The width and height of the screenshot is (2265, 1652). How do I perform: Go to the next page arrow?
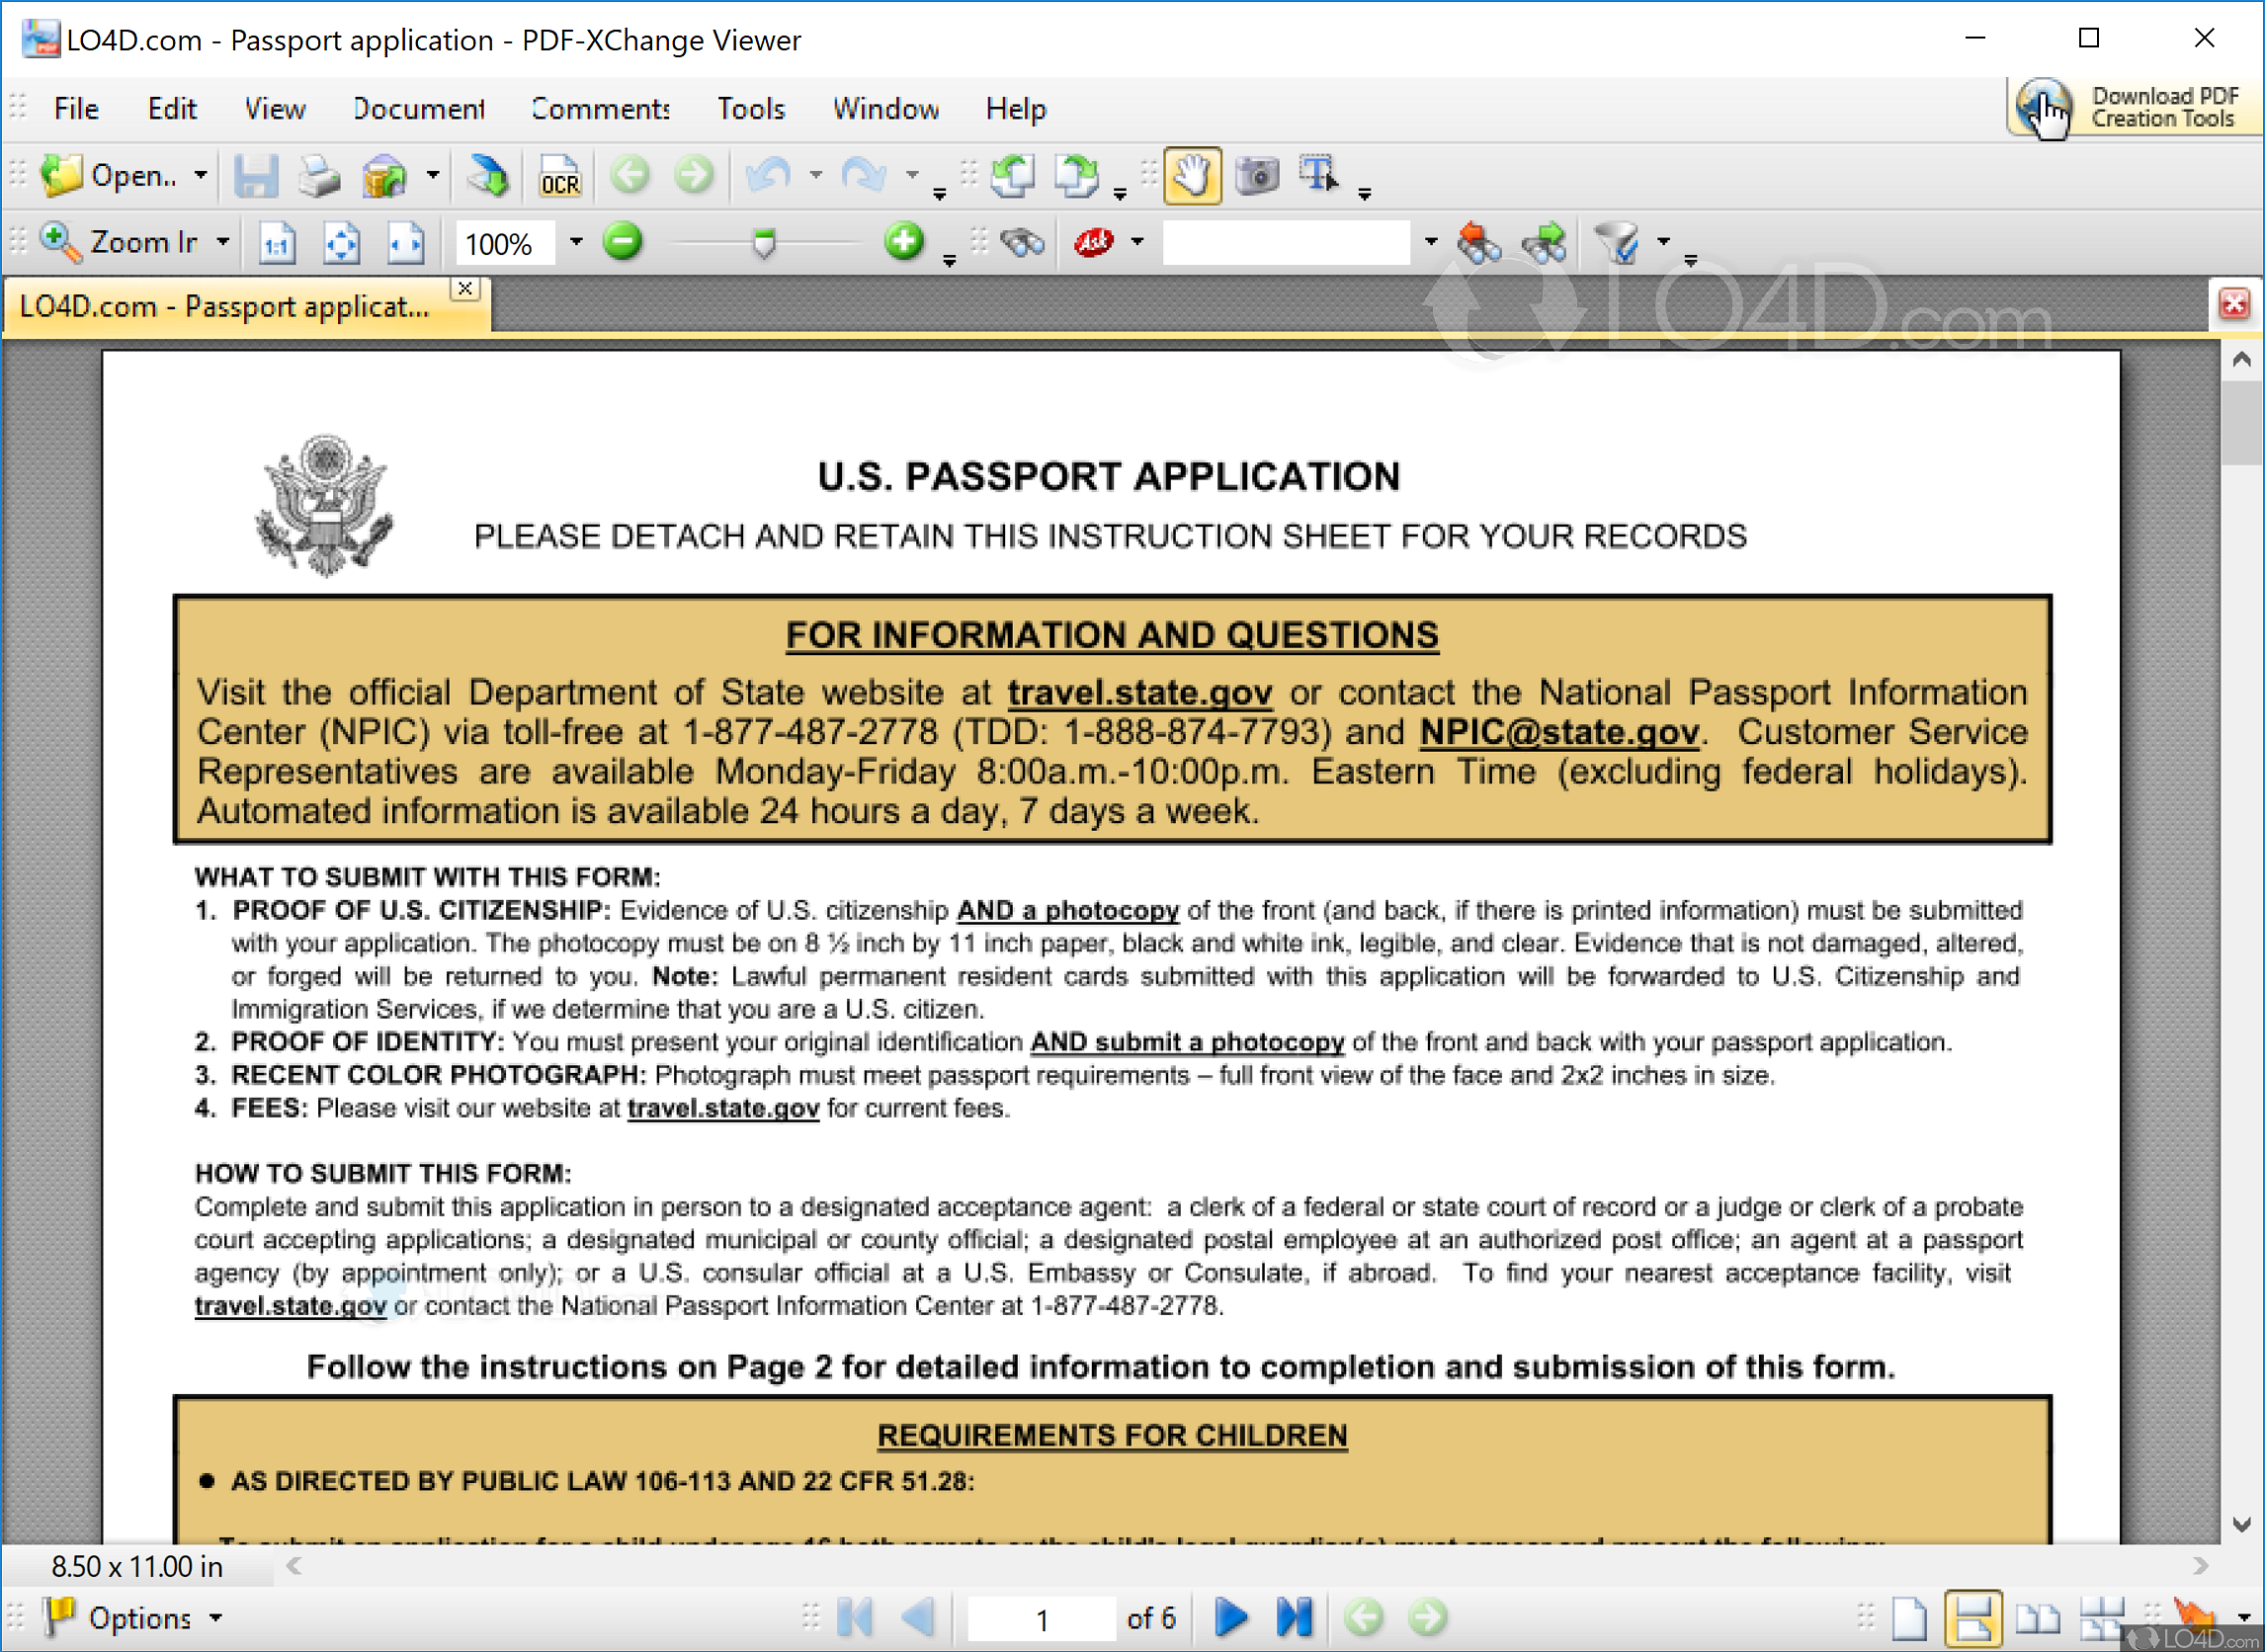pos(1231,1617)
